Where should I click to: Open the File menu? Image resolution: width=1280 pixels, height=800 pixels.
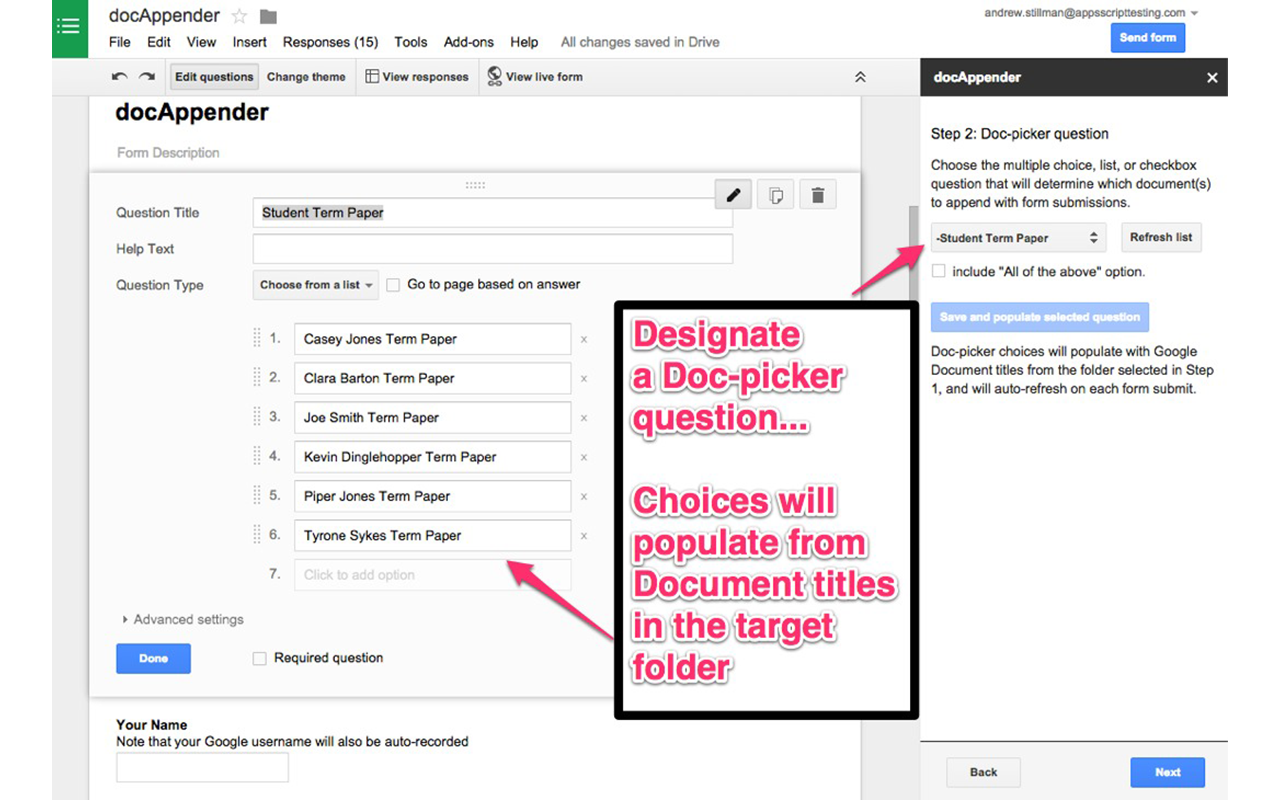tap(120, 42)
